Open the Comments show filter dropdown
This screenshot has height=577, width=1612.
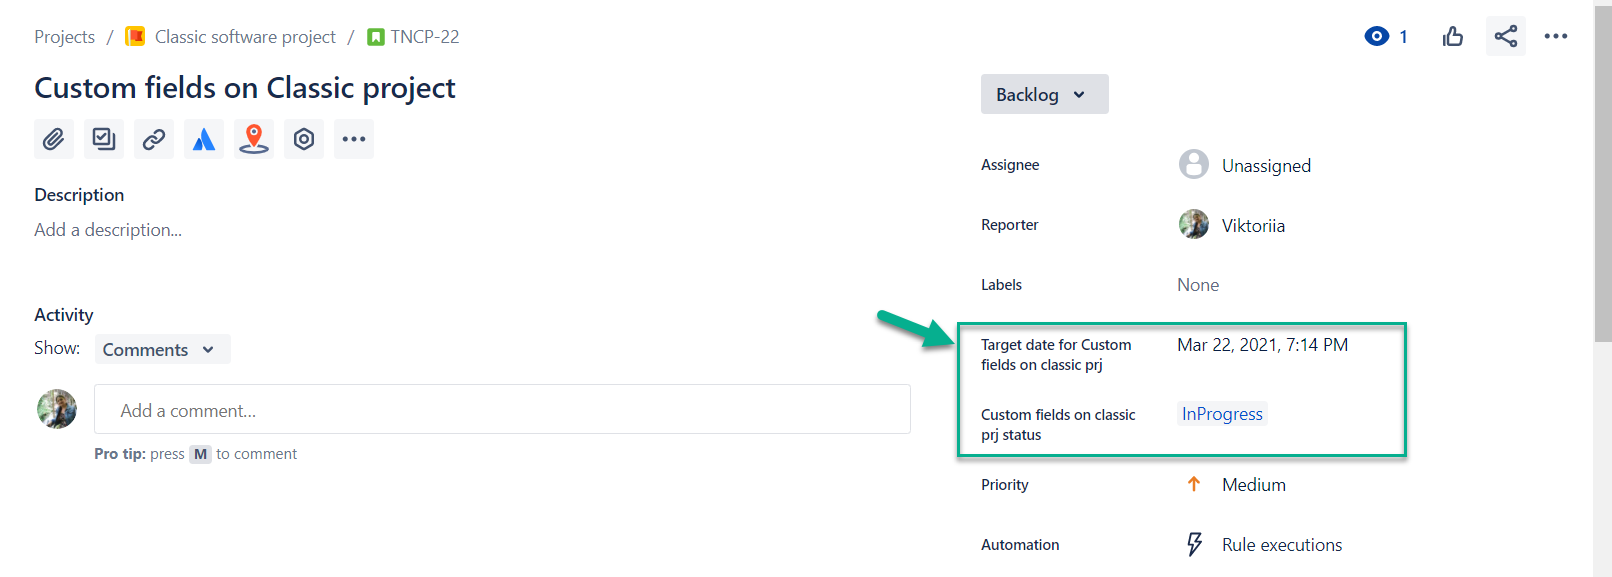coord(162,348)
